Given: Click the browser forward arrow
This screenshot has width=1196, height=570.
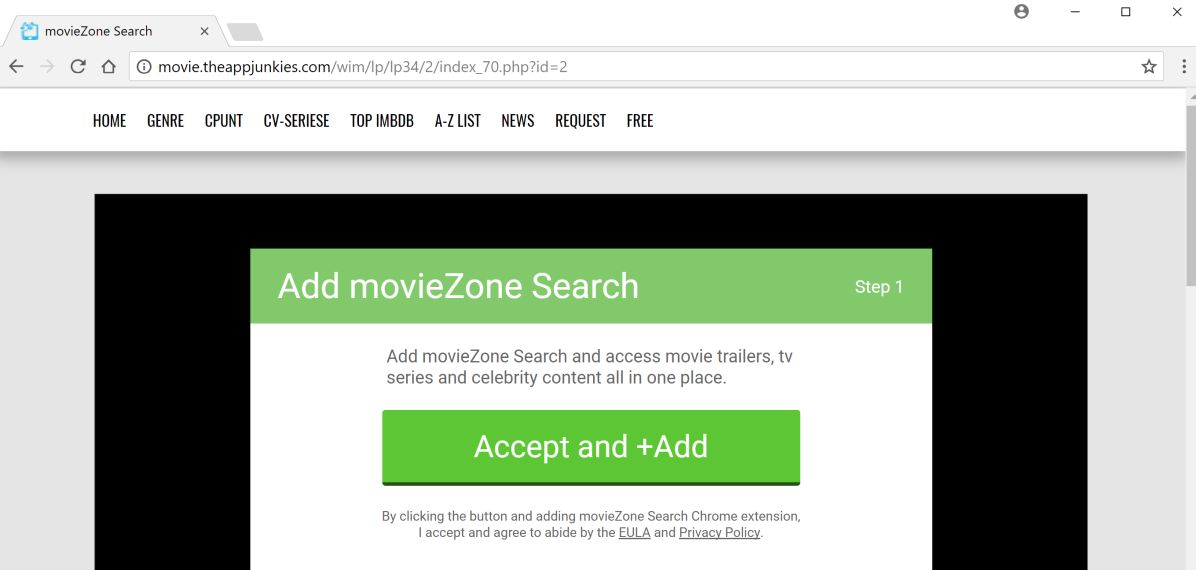Looking at the screenshot, I should 47,66.
